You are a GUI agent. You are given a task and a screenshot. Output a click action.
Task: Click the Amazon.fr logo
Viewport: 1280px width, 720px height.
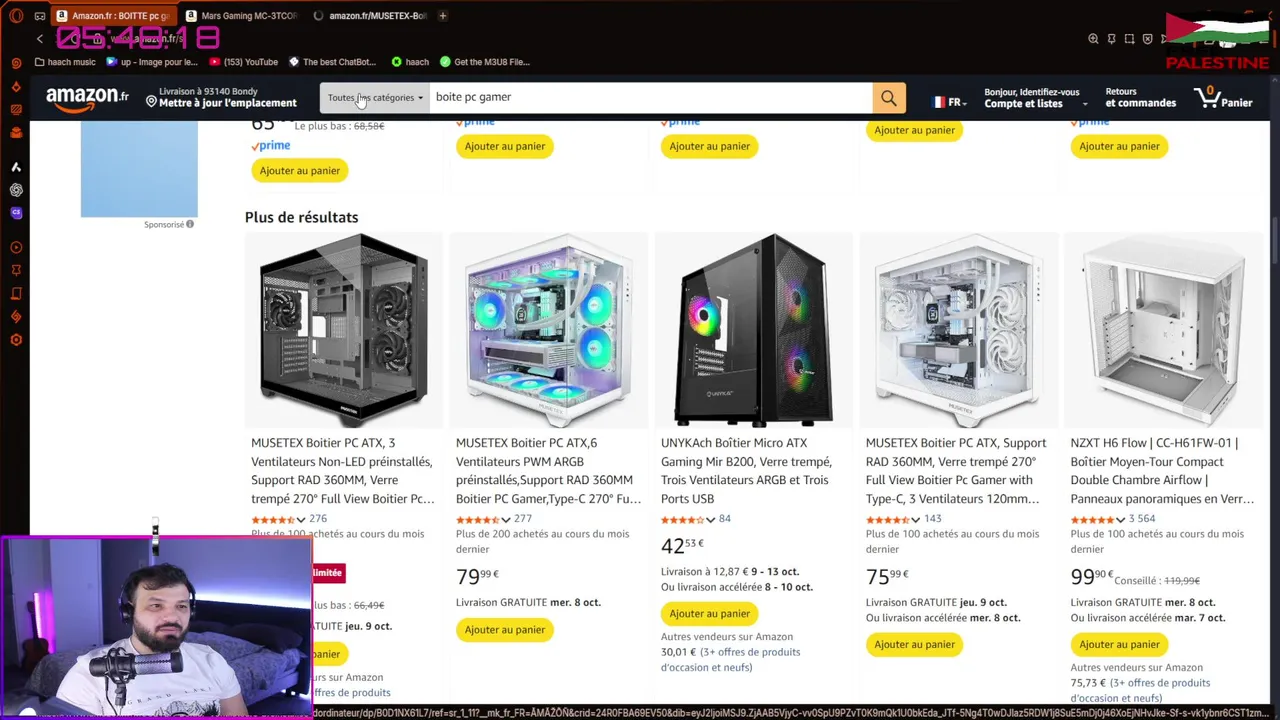pyautogui.click(x=87, y=97)
